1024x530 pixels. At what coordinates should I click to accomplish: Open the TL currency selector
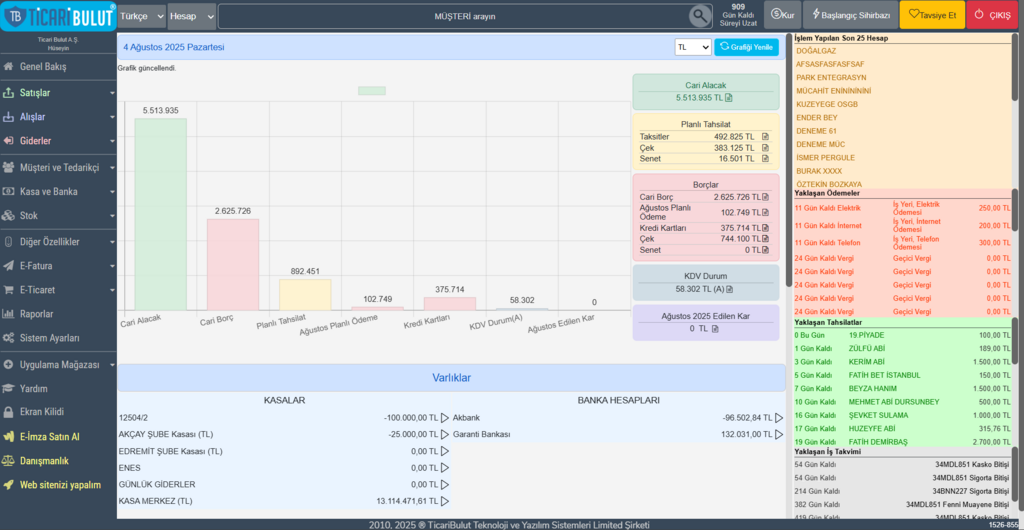tap(692, 47)
